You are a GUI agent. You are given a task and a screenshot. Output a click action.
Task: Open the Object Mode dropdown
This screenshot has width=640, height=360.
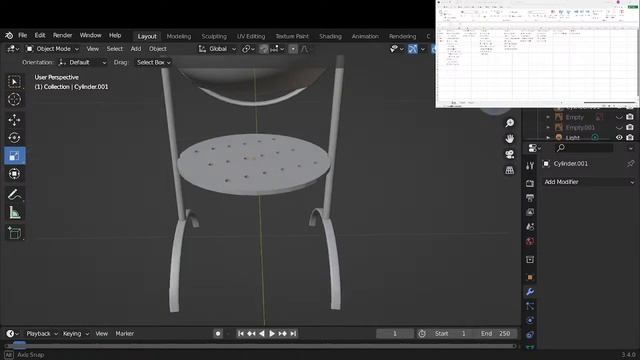point(53,49)
